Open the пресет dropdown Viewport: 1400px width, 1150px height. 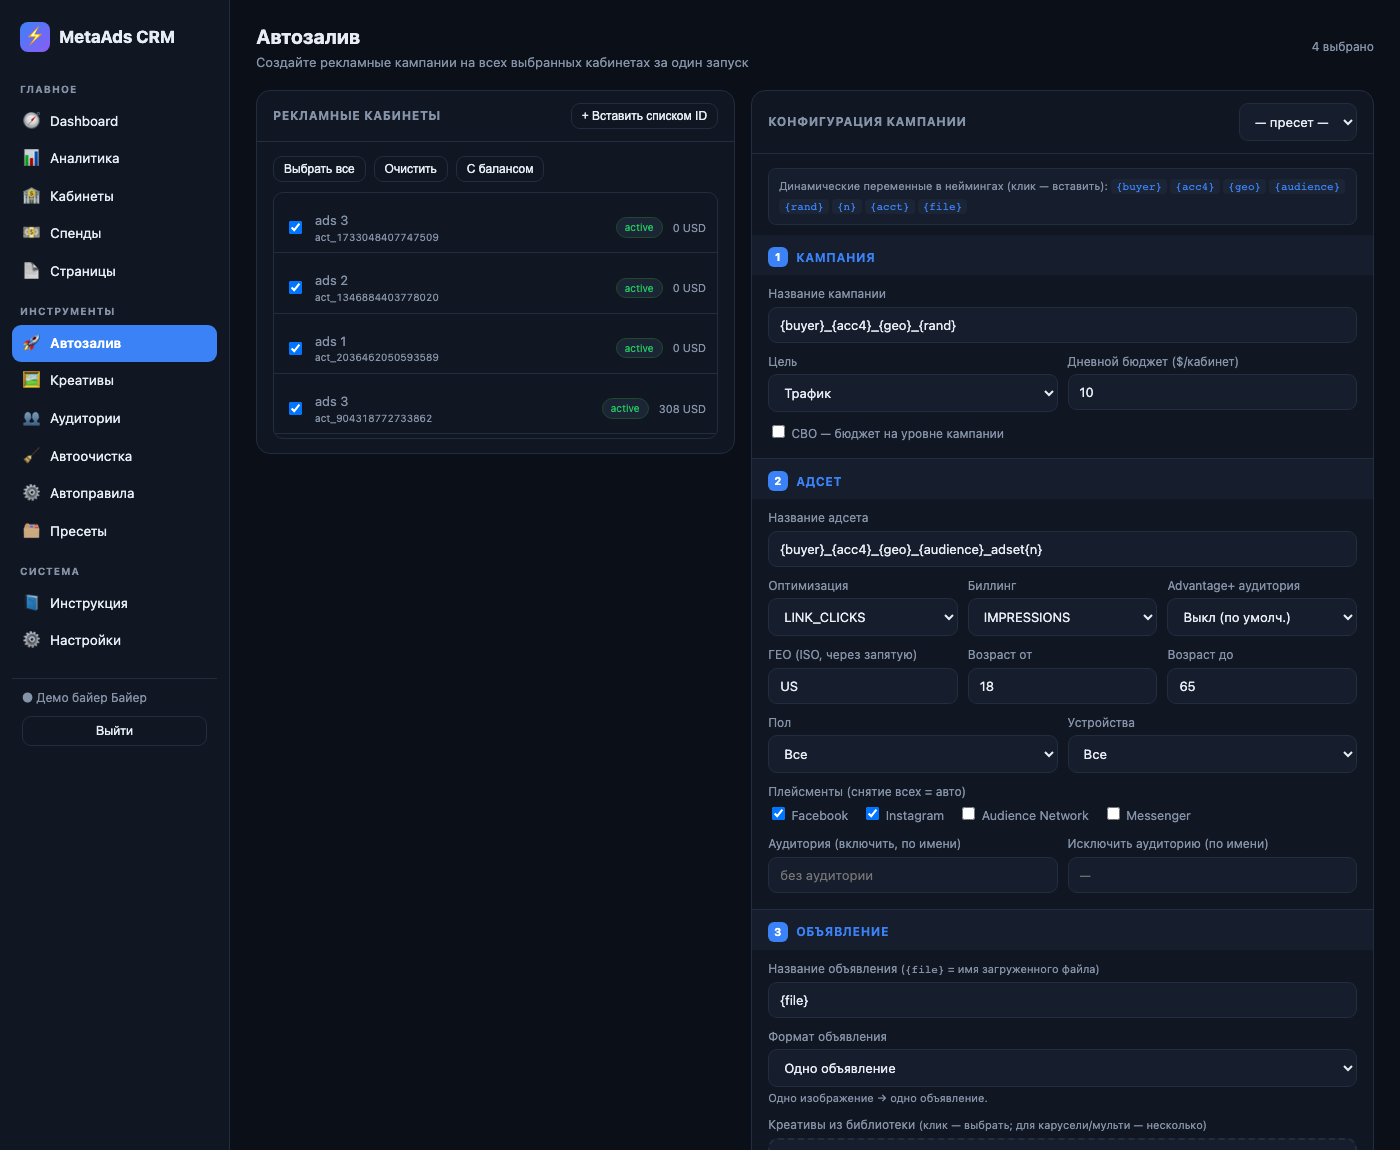pos(1298,122)
